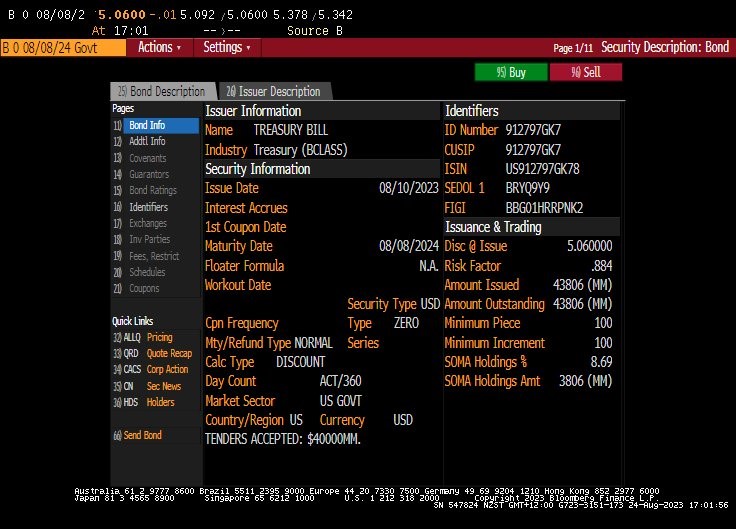Click the SOMA Holdings % value 8.69
Viewport: 736px width, 529px height.
[601, 362]
